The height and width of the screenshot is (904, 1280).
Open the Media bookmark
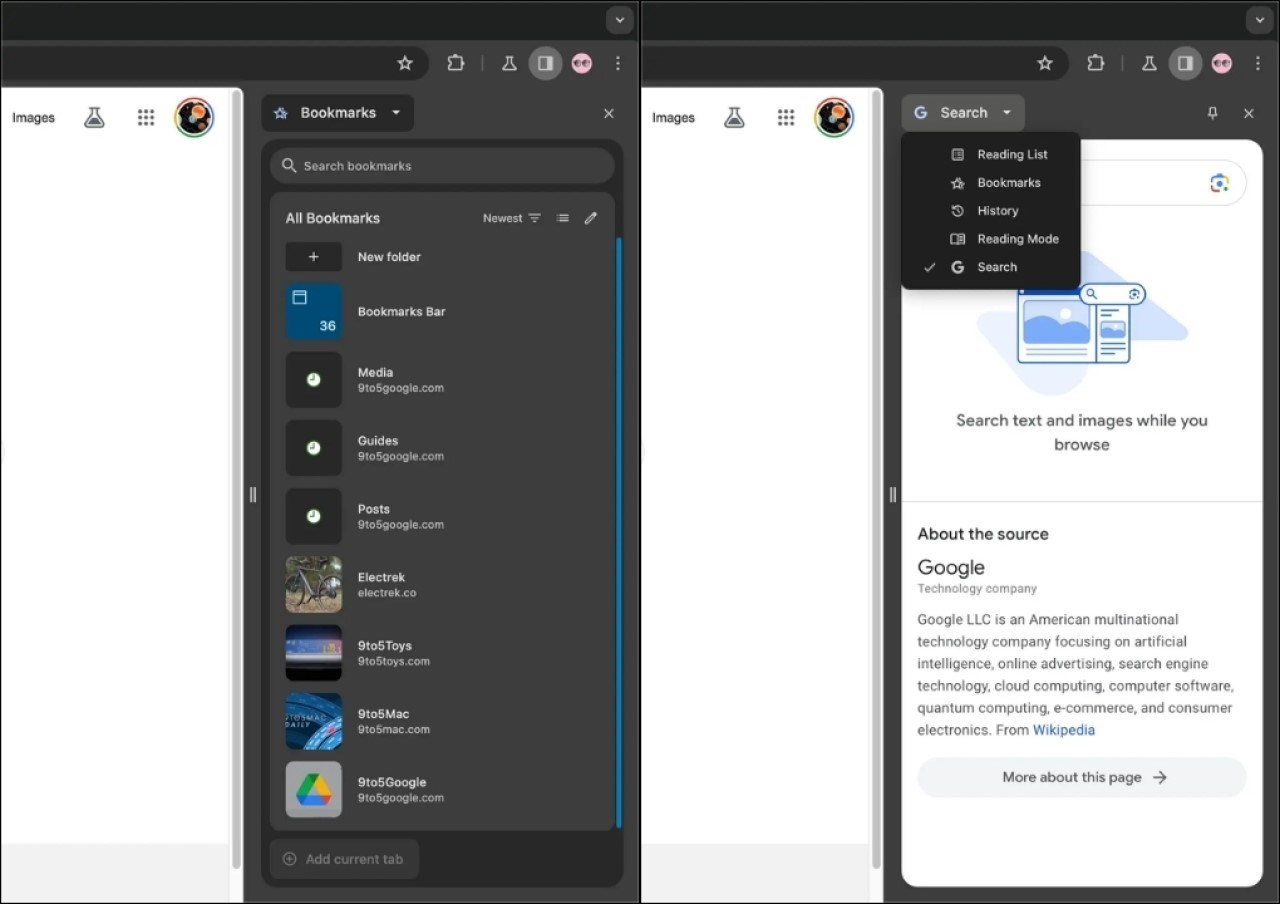coord(442,380)
